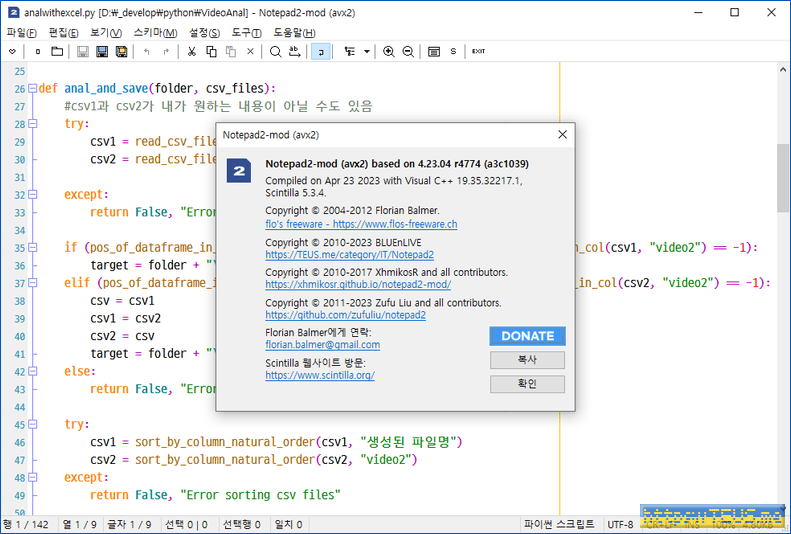Open the folding options dropdown arrow
The width and height of the screenshot is (791, 534).
pyautogui.click(x=367, y=51)
